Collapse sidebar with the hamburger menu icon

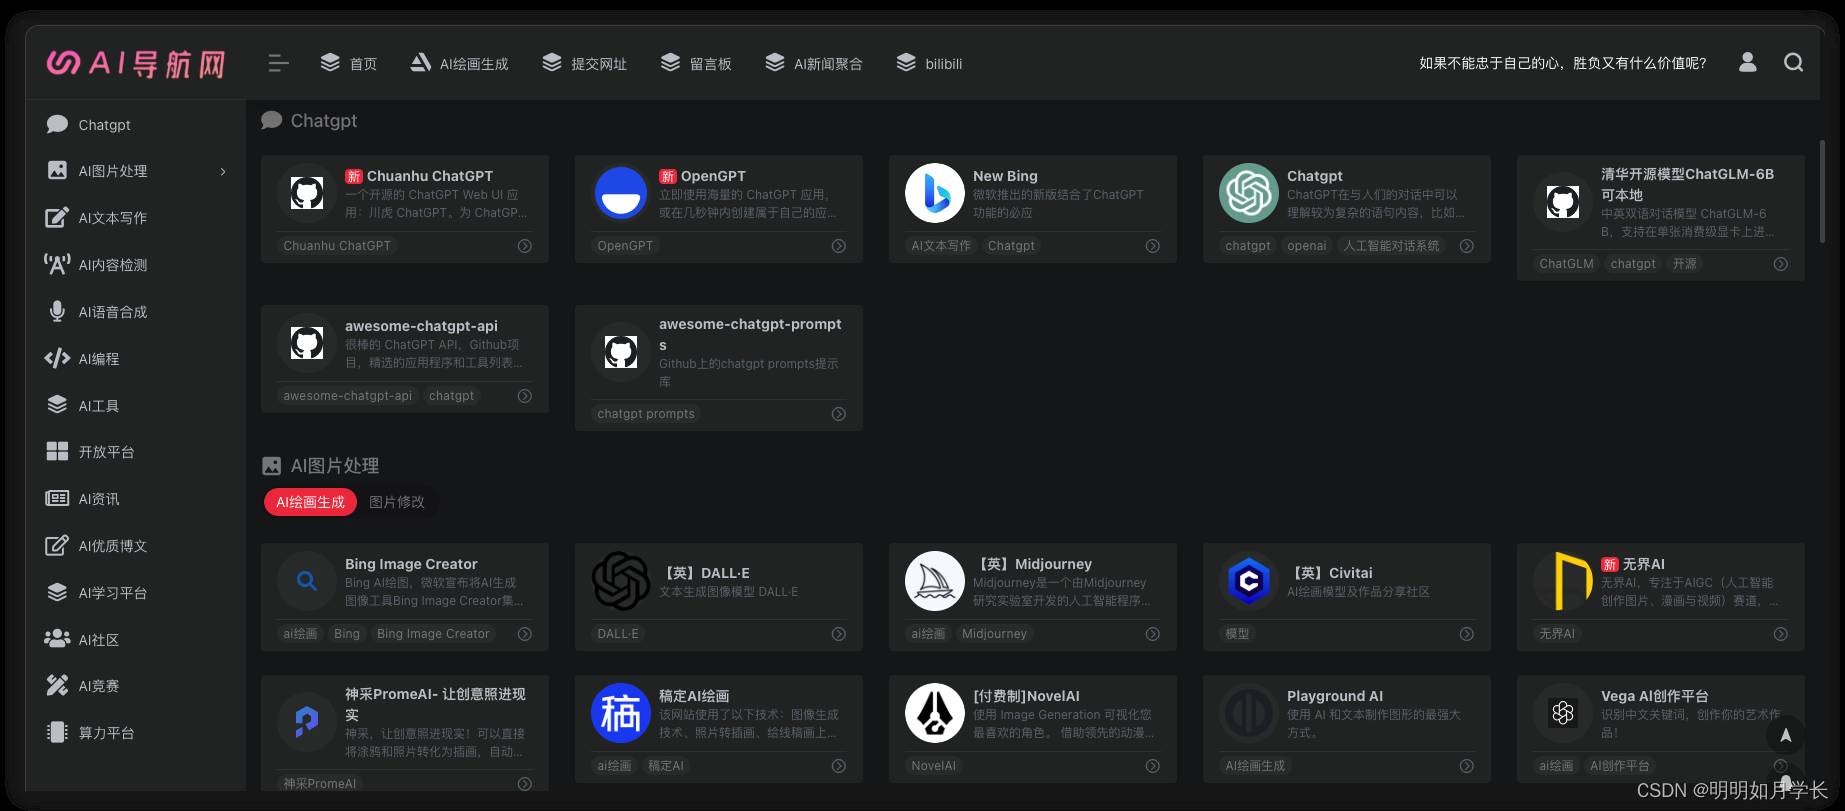coord(279,63)
